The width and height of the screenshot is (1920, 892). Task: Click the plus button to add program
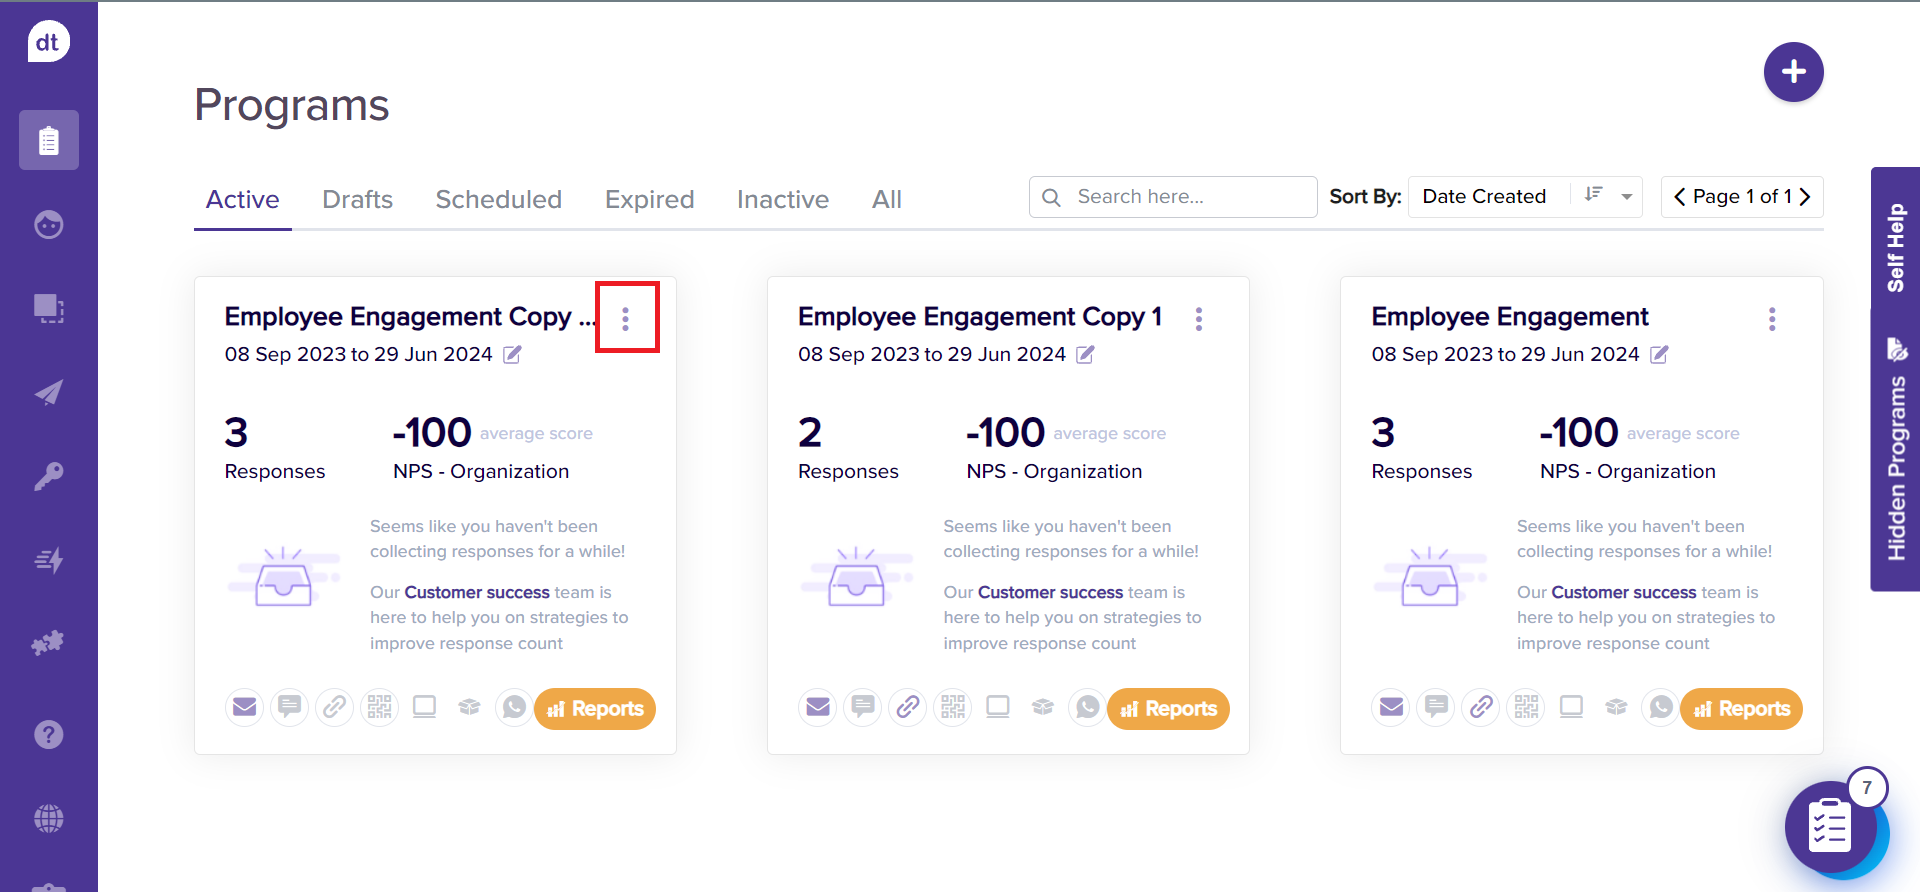[x=1793, y=72]
